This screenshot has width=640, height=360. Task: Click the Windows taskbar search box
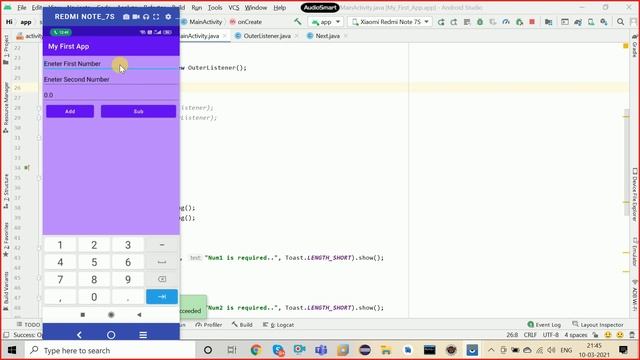(x=110, y=350)
